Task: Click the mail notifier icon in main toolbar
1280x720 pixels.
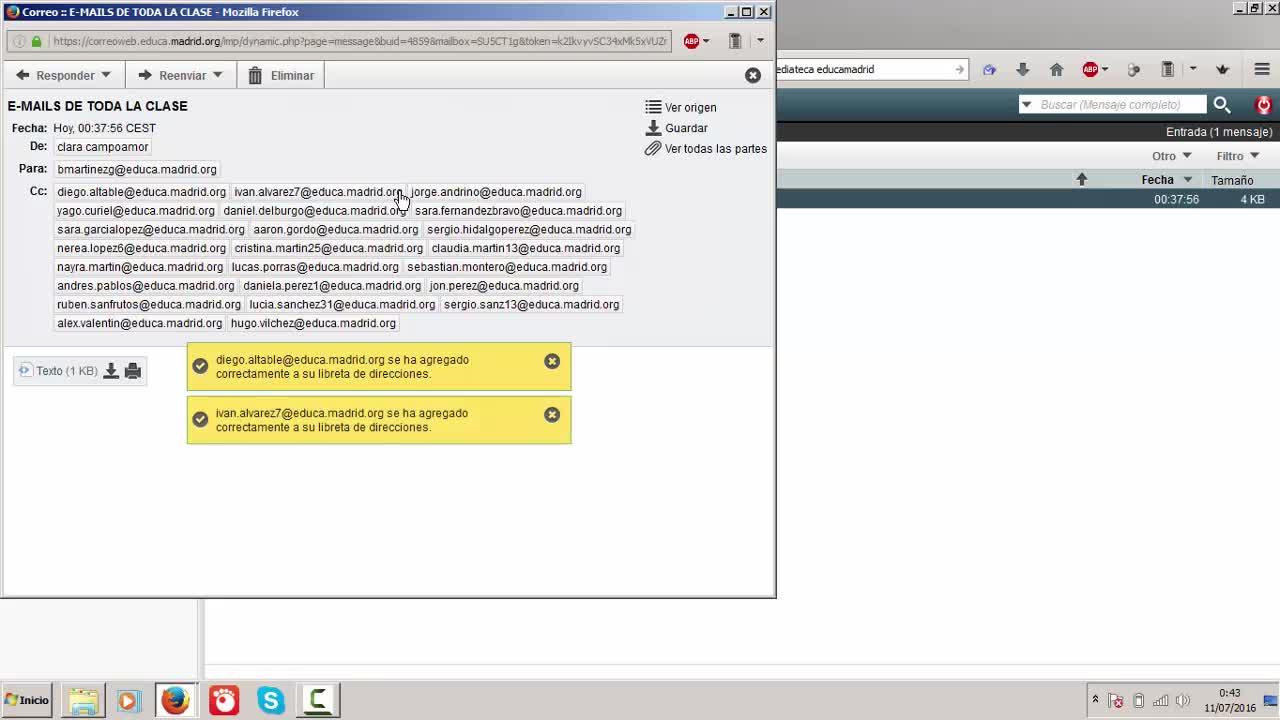Action: point(989,69)
